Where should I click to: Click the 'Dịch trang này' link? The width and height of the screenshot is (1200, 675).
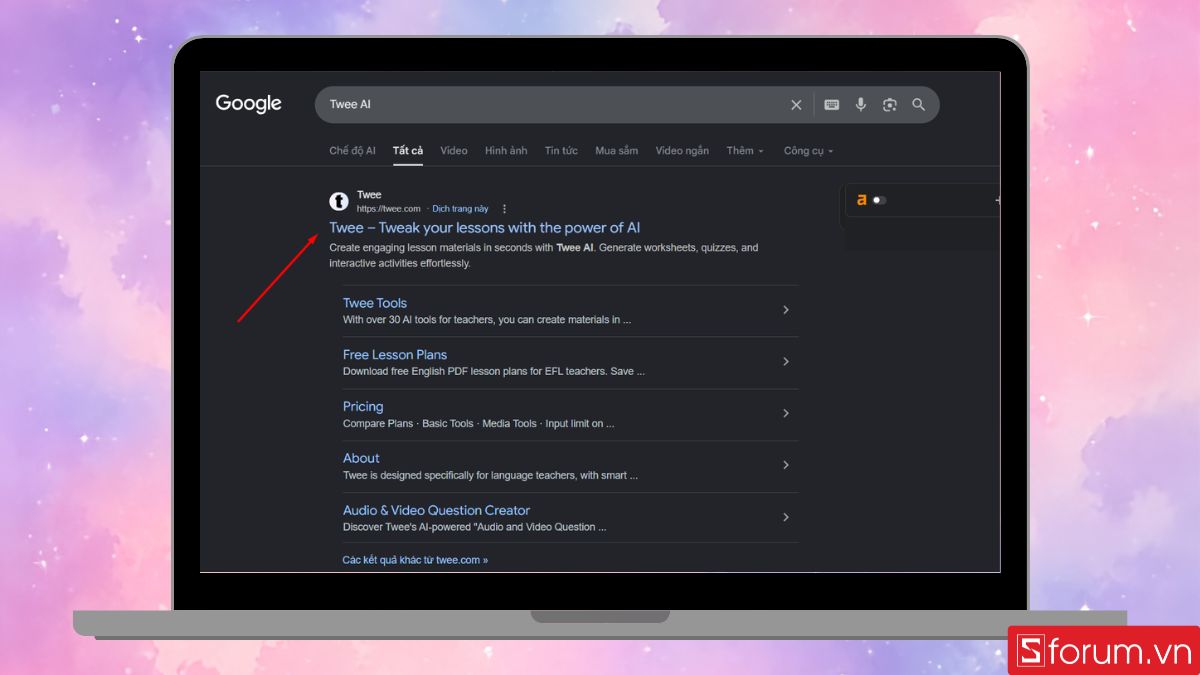tap(460, 209)
